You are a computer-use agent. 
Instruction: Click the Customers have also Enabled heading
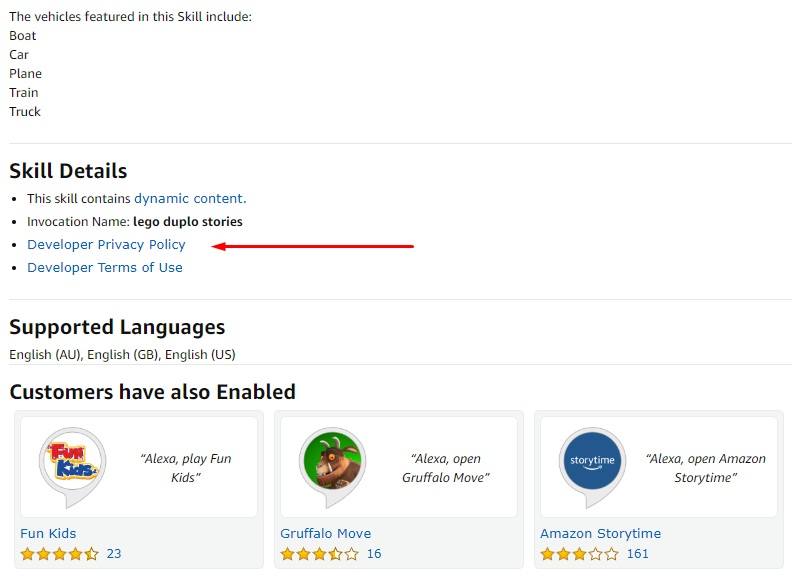(153, 392)
